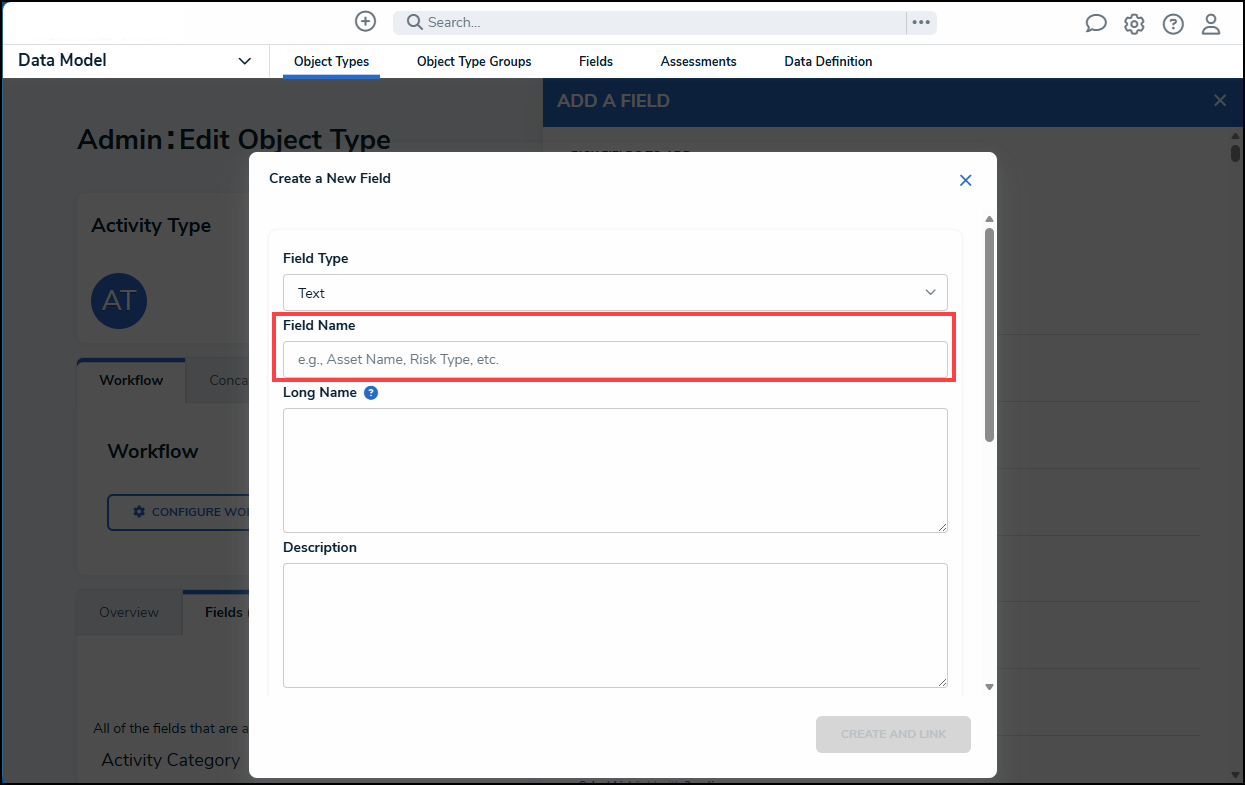Screen dimensions: 1245x785
Task: Click the Create and Link button
Action: pyautogui.click(x=893, y=734)
